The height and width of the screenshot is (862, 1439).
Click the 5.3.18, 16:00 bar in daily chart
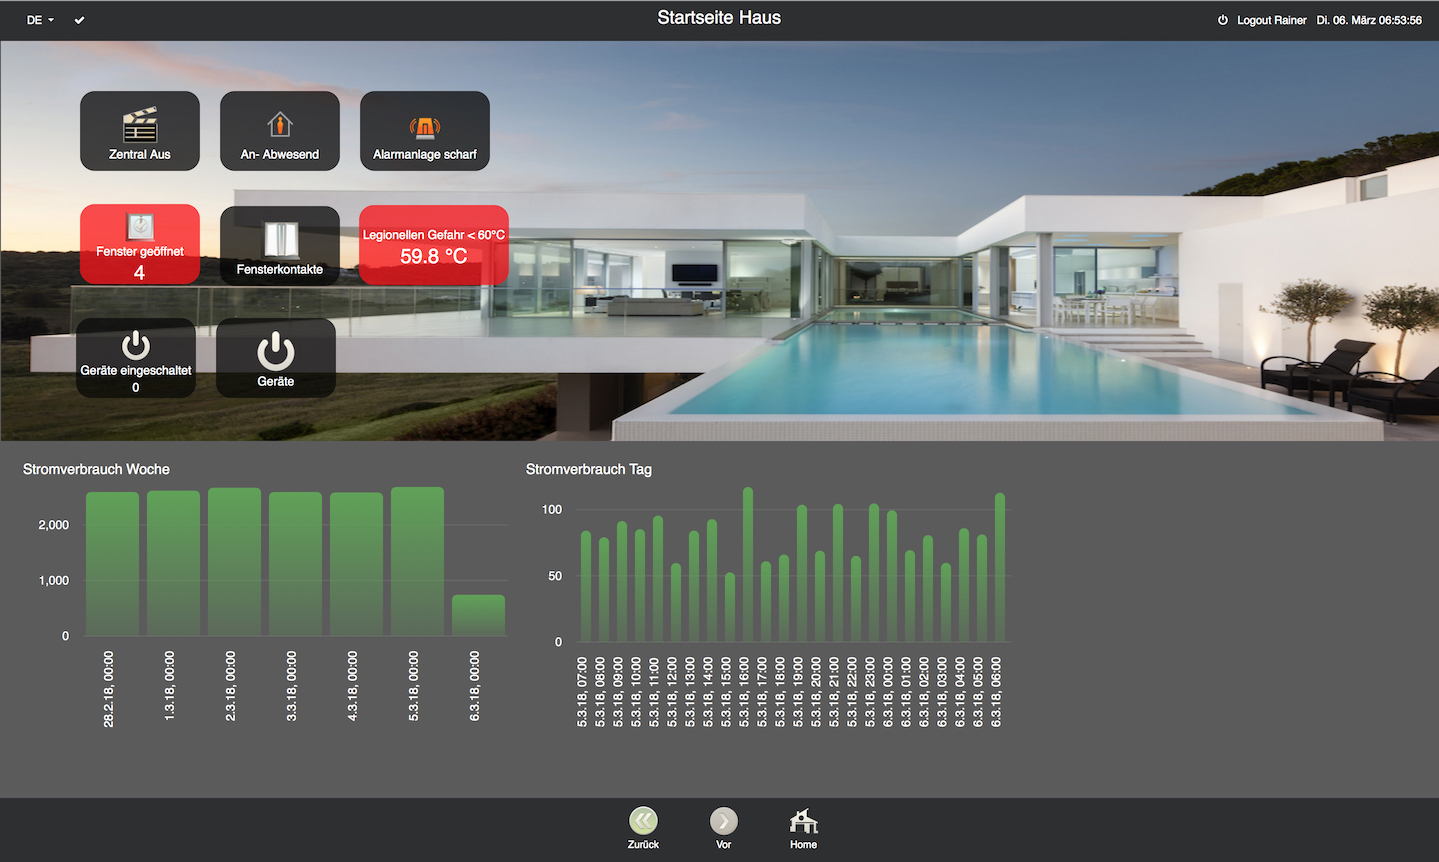click(x=748, y=565)
